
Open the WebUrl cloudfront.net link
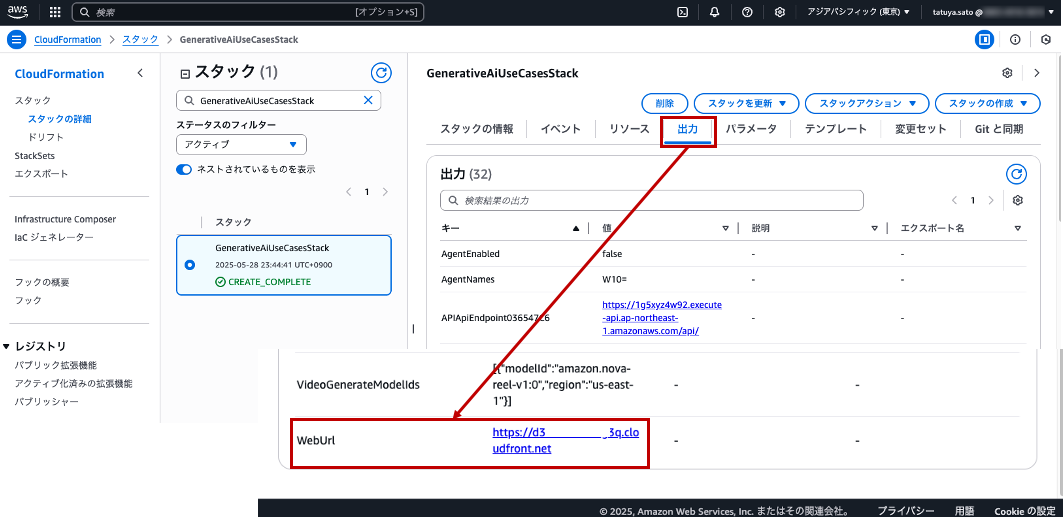[x=565, y=440]
